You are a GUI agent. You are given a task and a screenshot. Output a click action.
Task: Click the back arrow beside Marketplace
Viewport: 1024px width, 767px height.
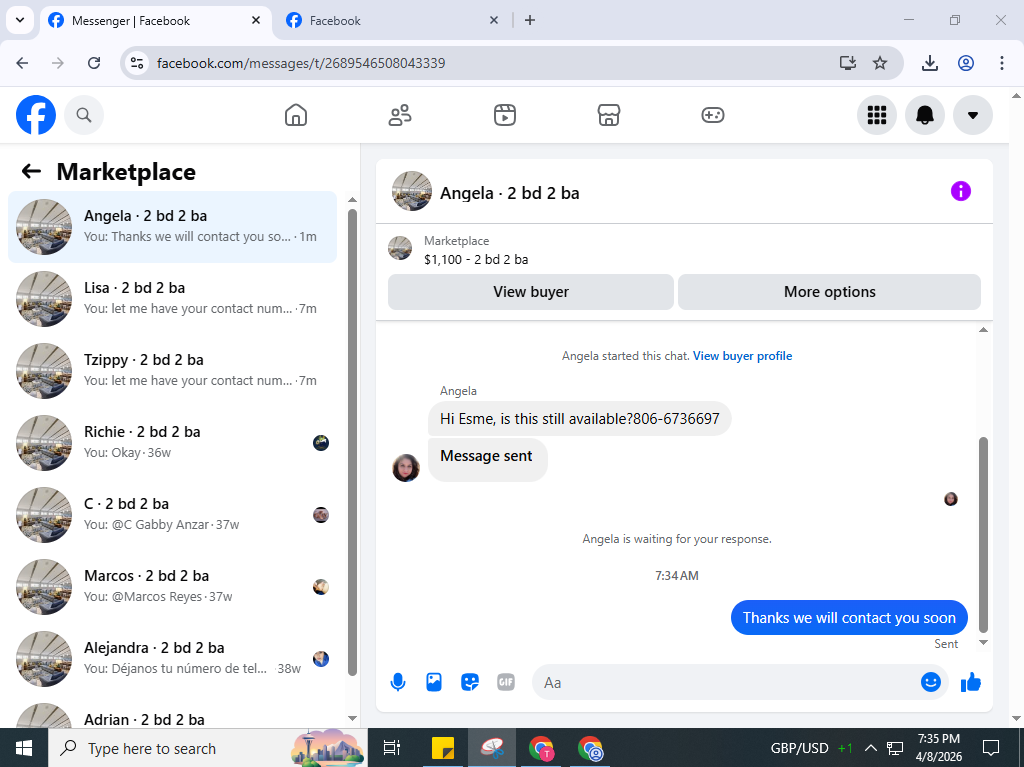[31, 172]
